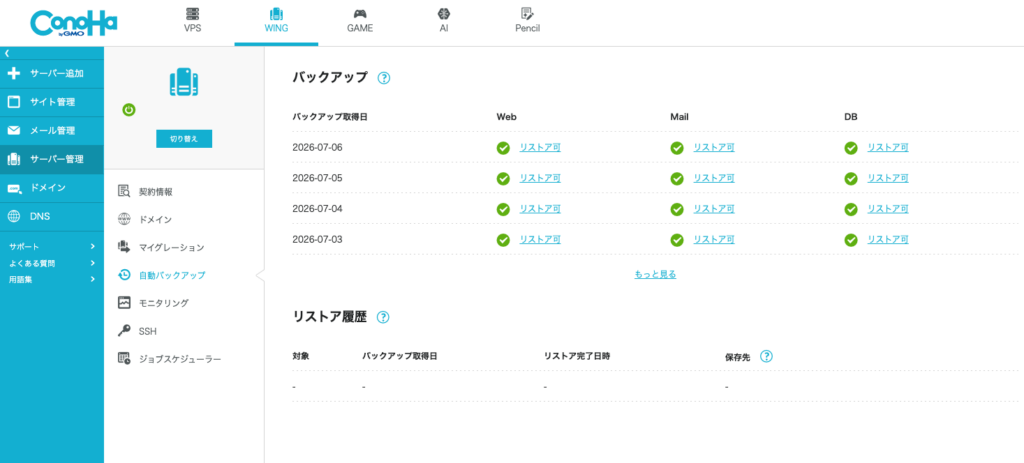The height and width of the screenshot is (463, 1024).
Task: Click the Mail check icon for 2026-07-05
Action: 677,178
